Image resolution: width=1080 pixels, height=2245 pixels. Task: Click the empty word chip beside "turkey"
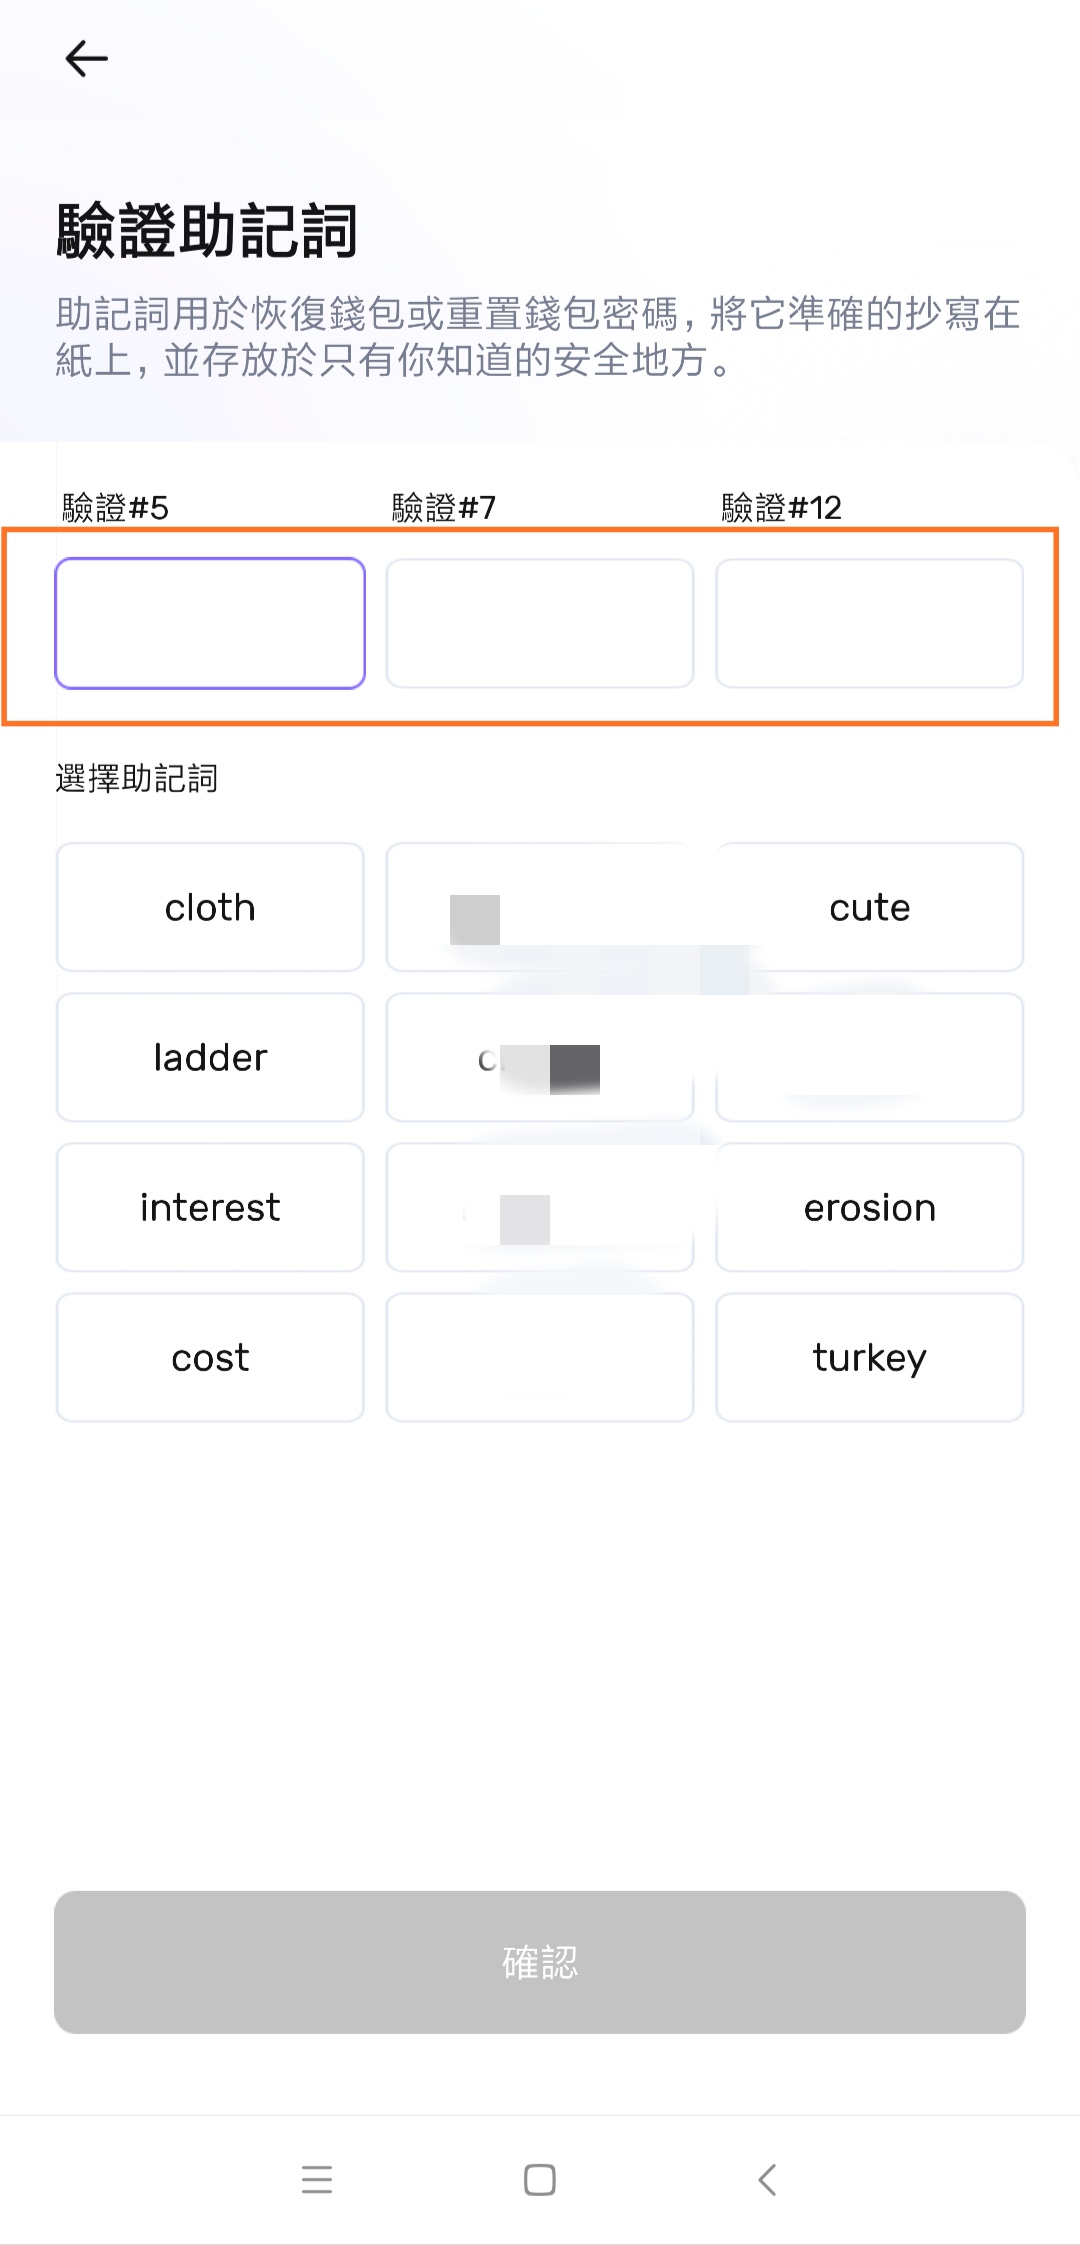539,1357
